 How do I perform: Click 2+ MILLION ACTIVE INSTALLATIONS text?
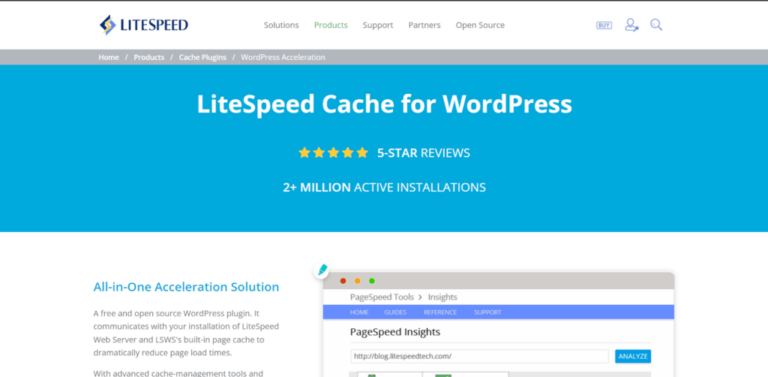click(x=384, y=187)
